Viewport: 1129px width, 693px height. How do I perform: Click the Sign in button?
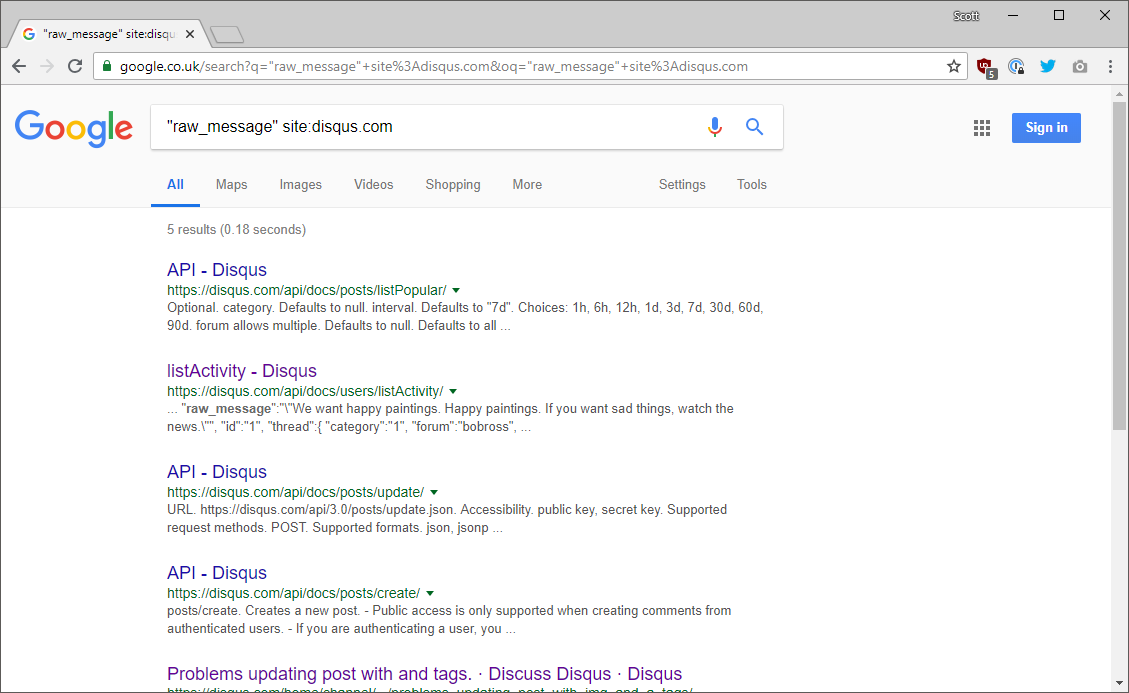click(x=1046, y=127)
